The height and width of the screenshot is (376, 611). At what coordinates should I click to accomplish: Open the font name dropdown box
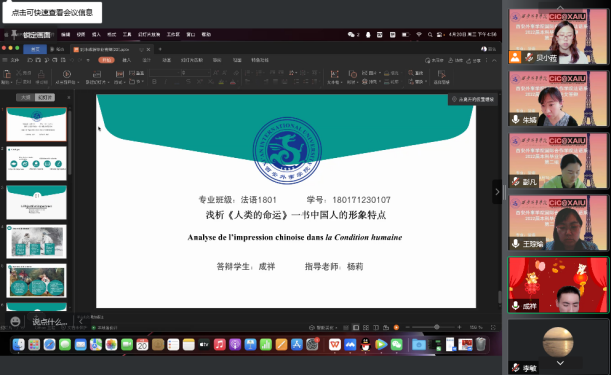165,73
